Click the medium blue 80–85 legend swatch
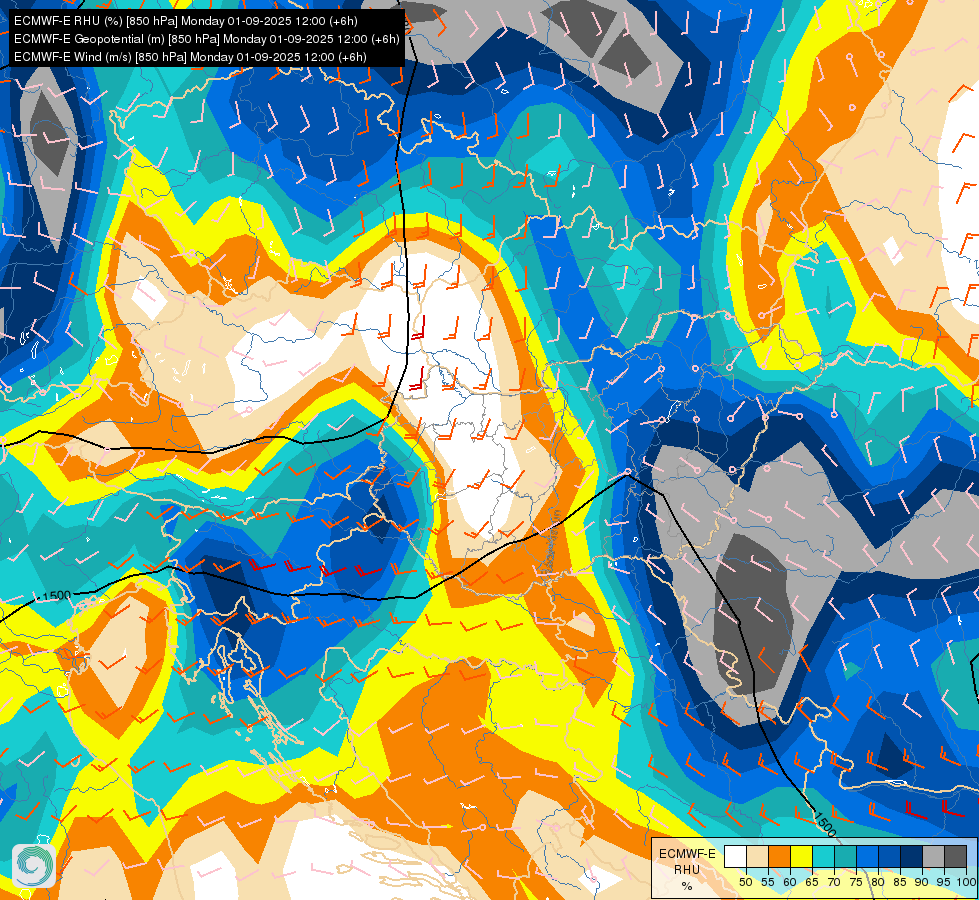 pos(889,856)
